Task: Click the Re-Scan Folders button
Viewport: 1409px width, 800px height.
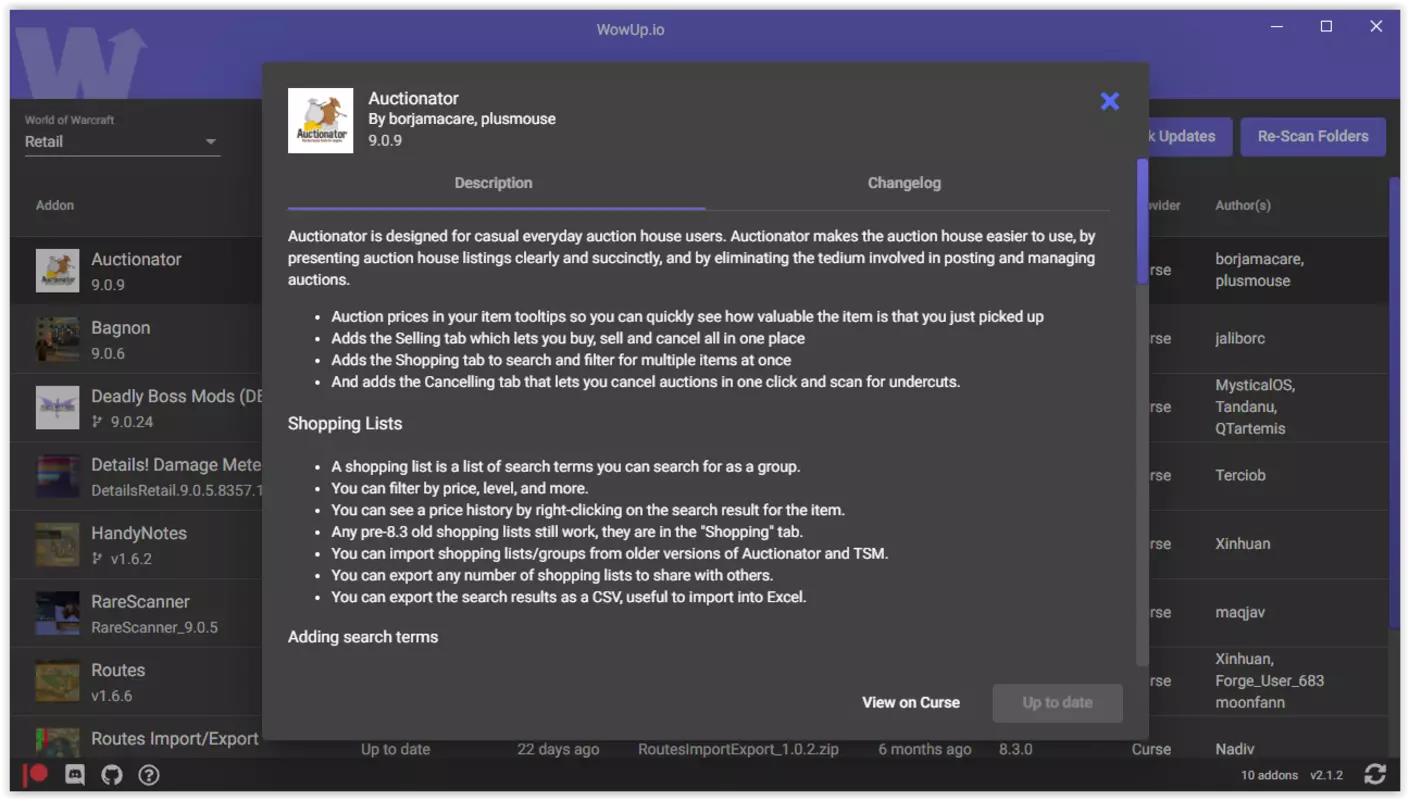Action: pyautogui.click(x=1313, y=137)
